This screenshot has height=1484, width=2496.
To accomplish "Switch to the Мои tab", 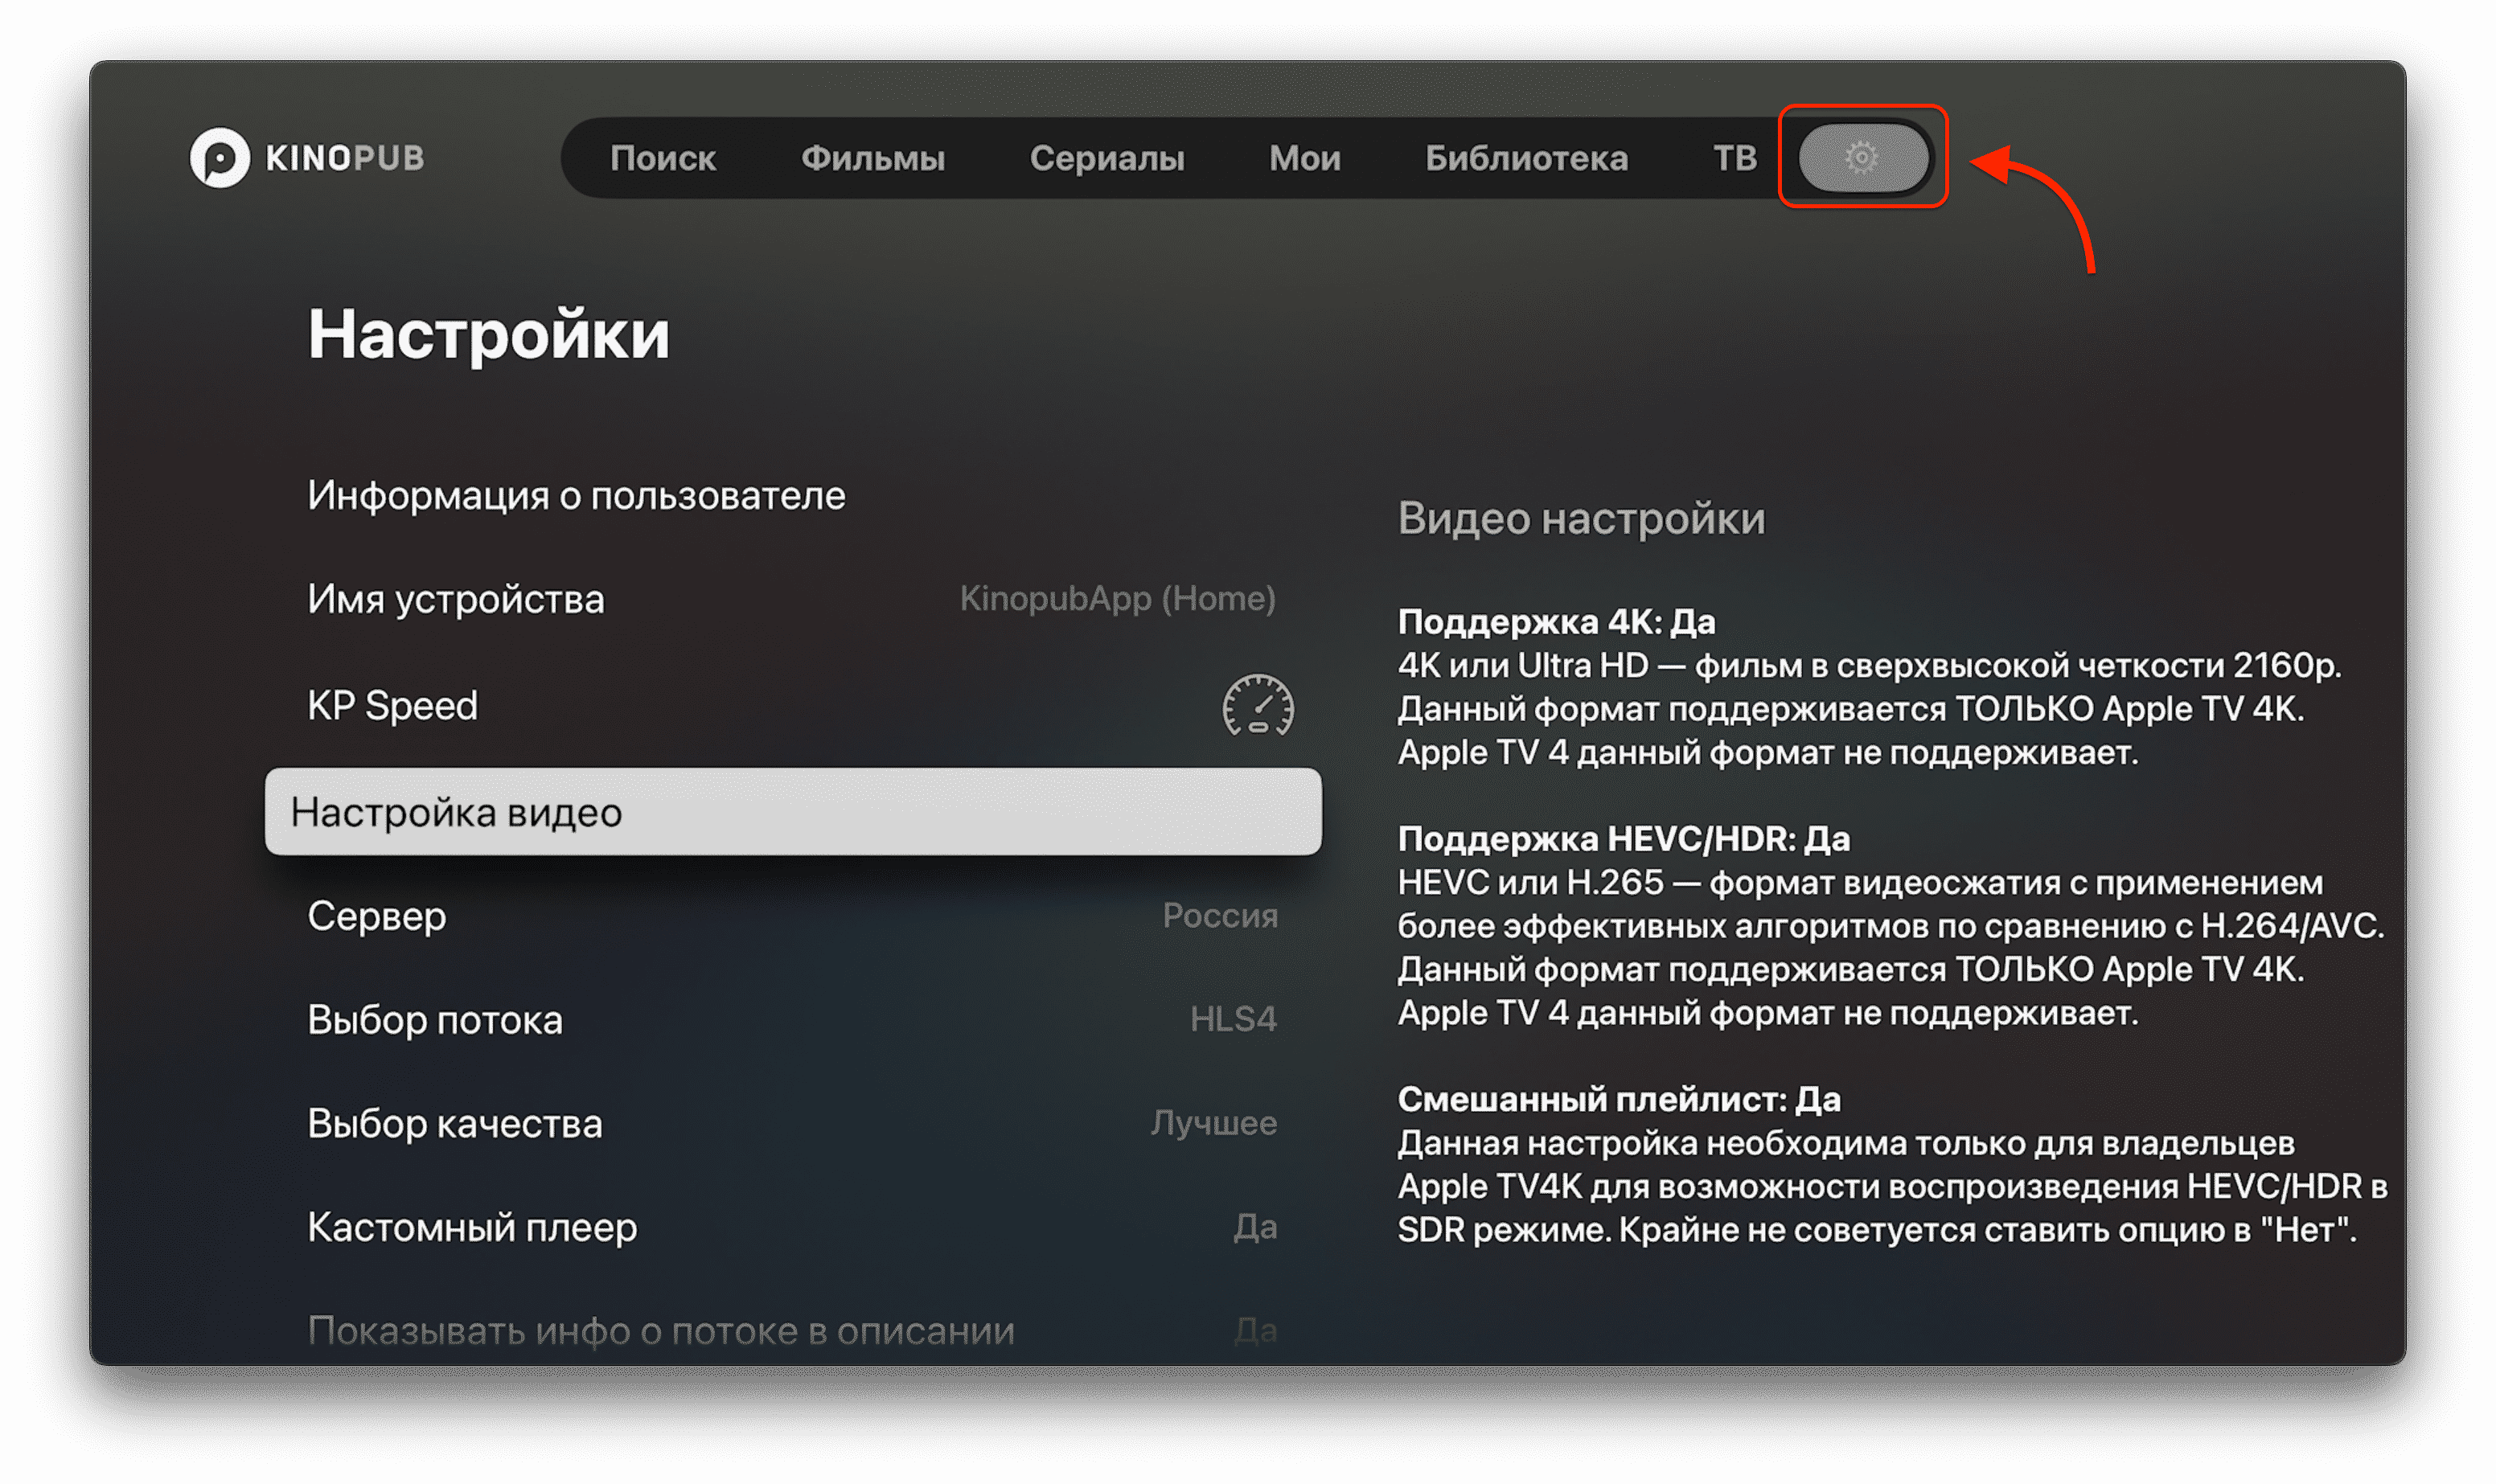I will (x=1305, y=158).
